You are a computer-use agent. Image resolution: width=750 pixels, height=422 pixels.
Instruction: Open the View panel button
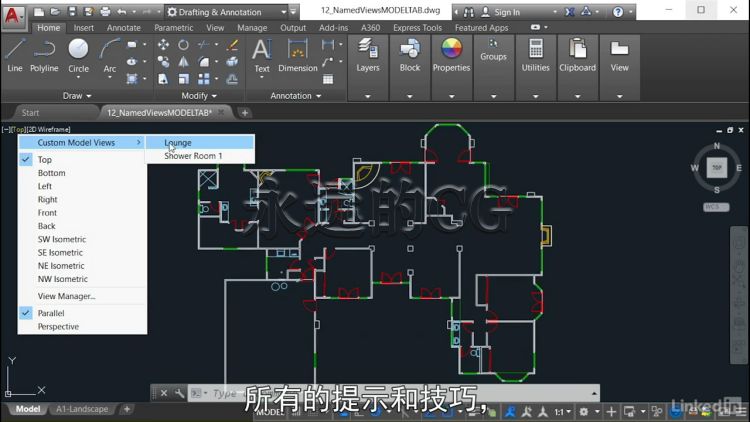[x=619, y=55]
